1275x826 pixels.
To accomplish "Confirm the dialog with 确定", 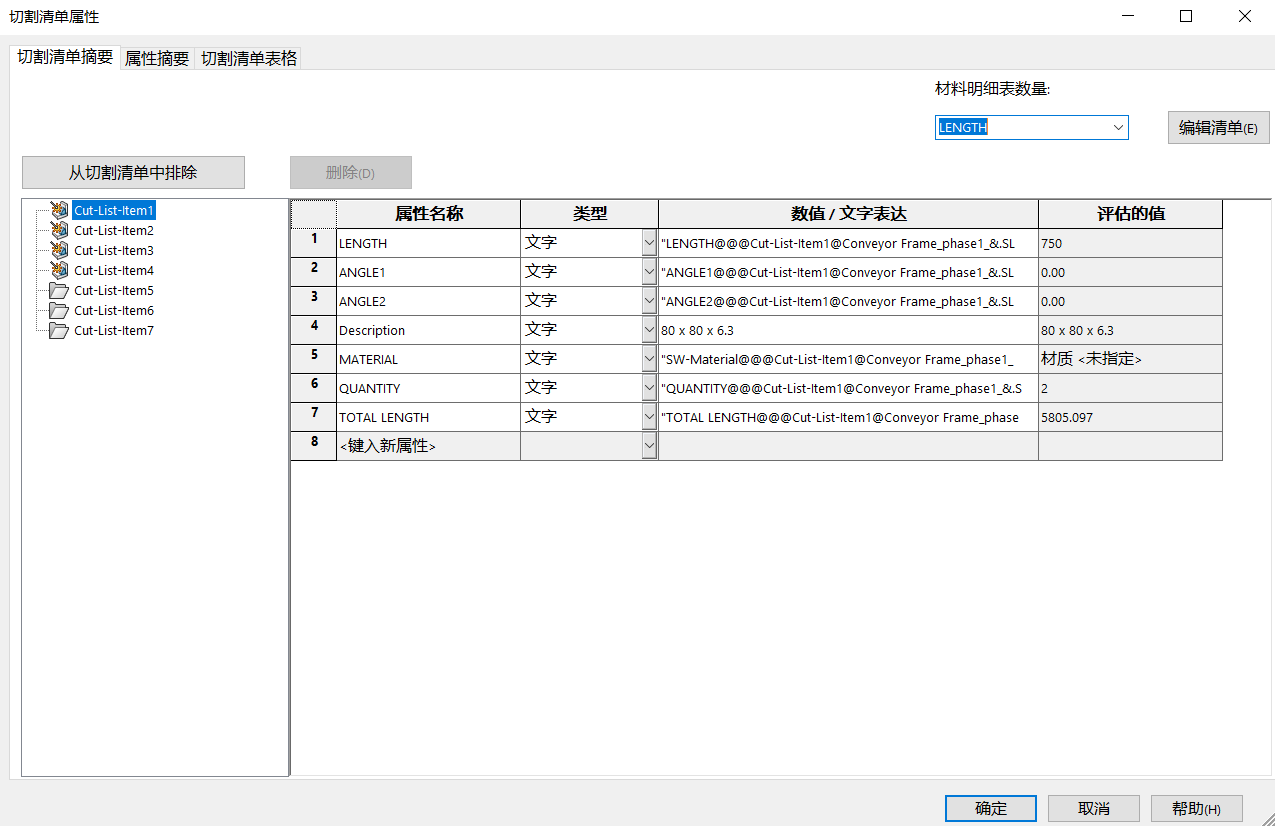I will (x=990, y=808).
